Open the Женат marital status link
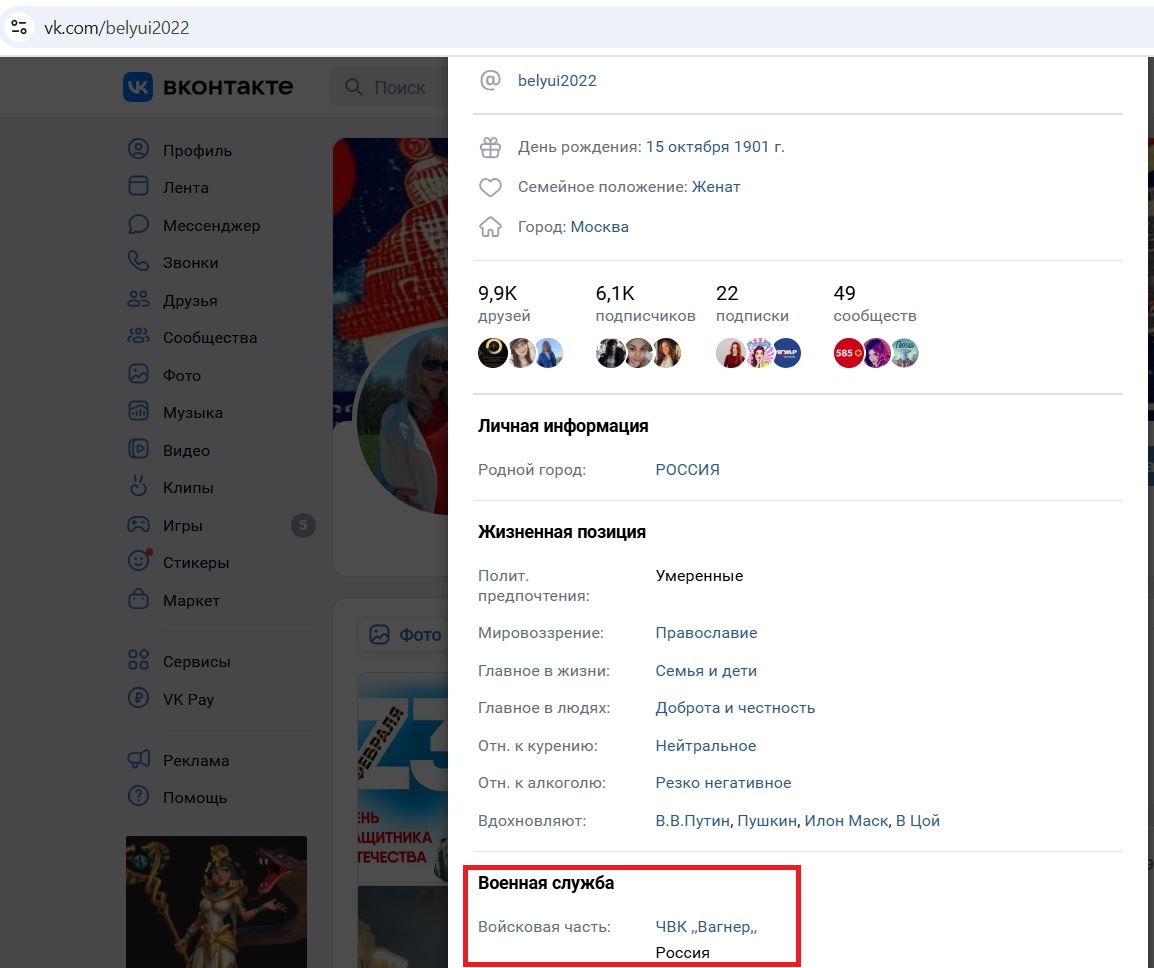Image resolution: width=1154 pixels, height=968 pixels. point(716,186)
